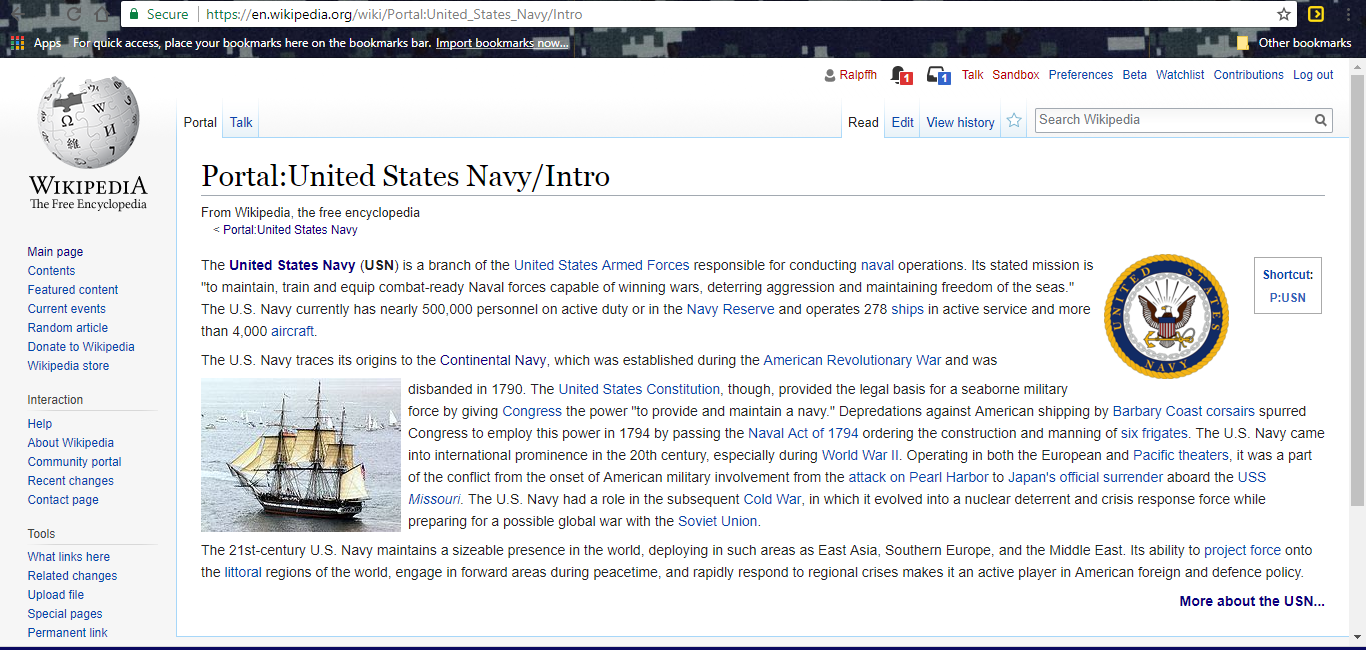Open the alerts bell notification icon
The height and width of the screenshot is (650, 1366).
900,75
